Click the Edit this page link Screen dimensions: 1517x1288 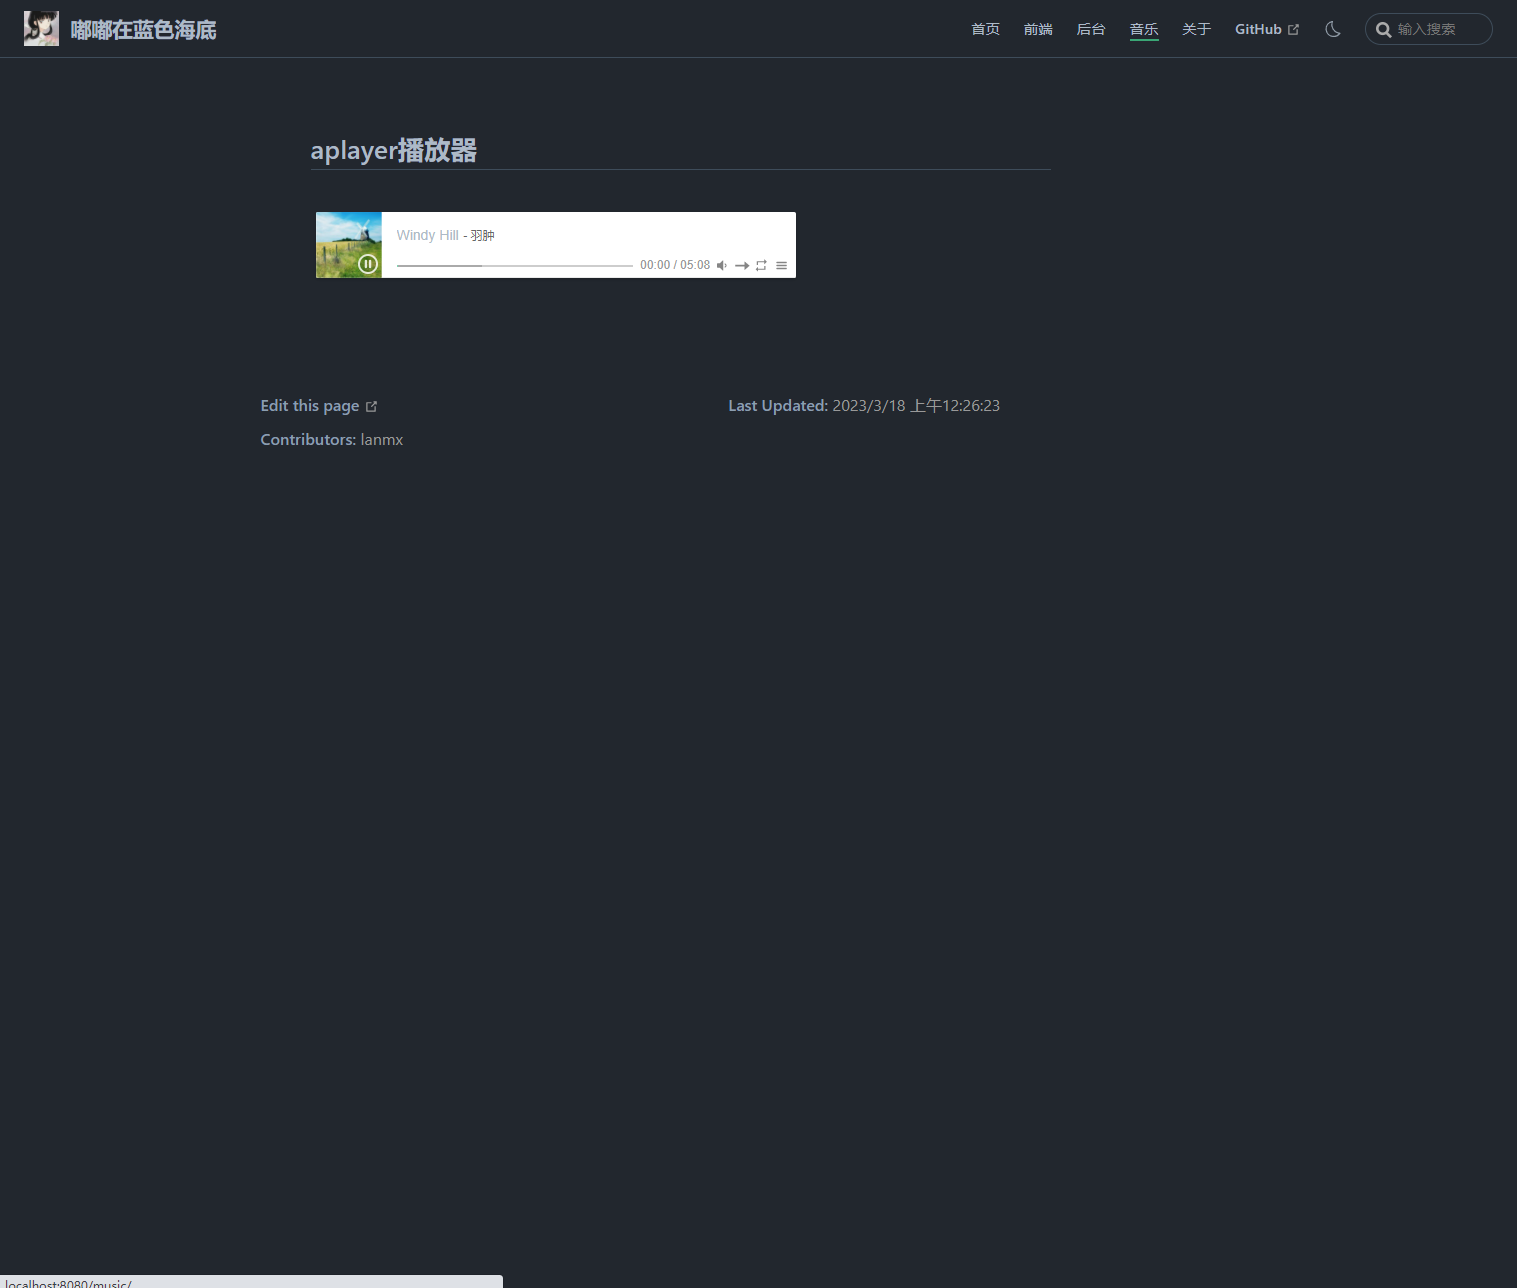coord(310,406)
